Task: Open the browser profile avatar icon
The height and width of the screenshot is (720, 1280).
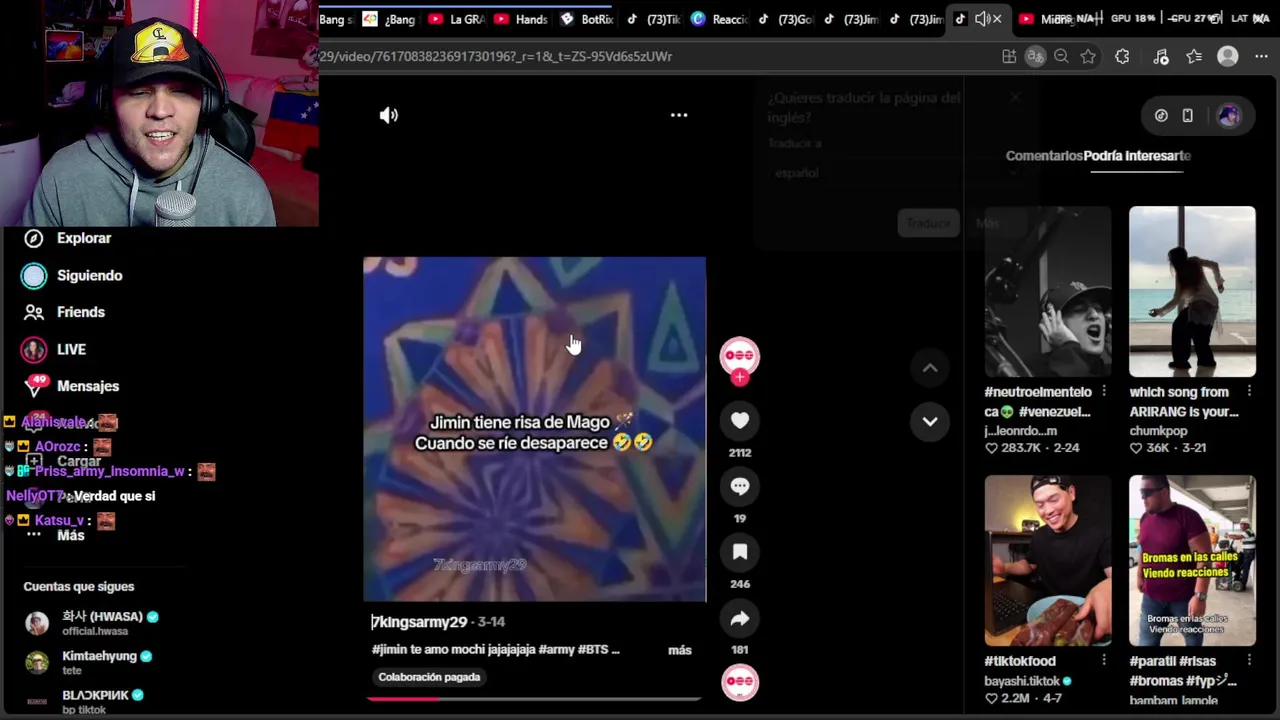Action: click(x=1228, y=57)
